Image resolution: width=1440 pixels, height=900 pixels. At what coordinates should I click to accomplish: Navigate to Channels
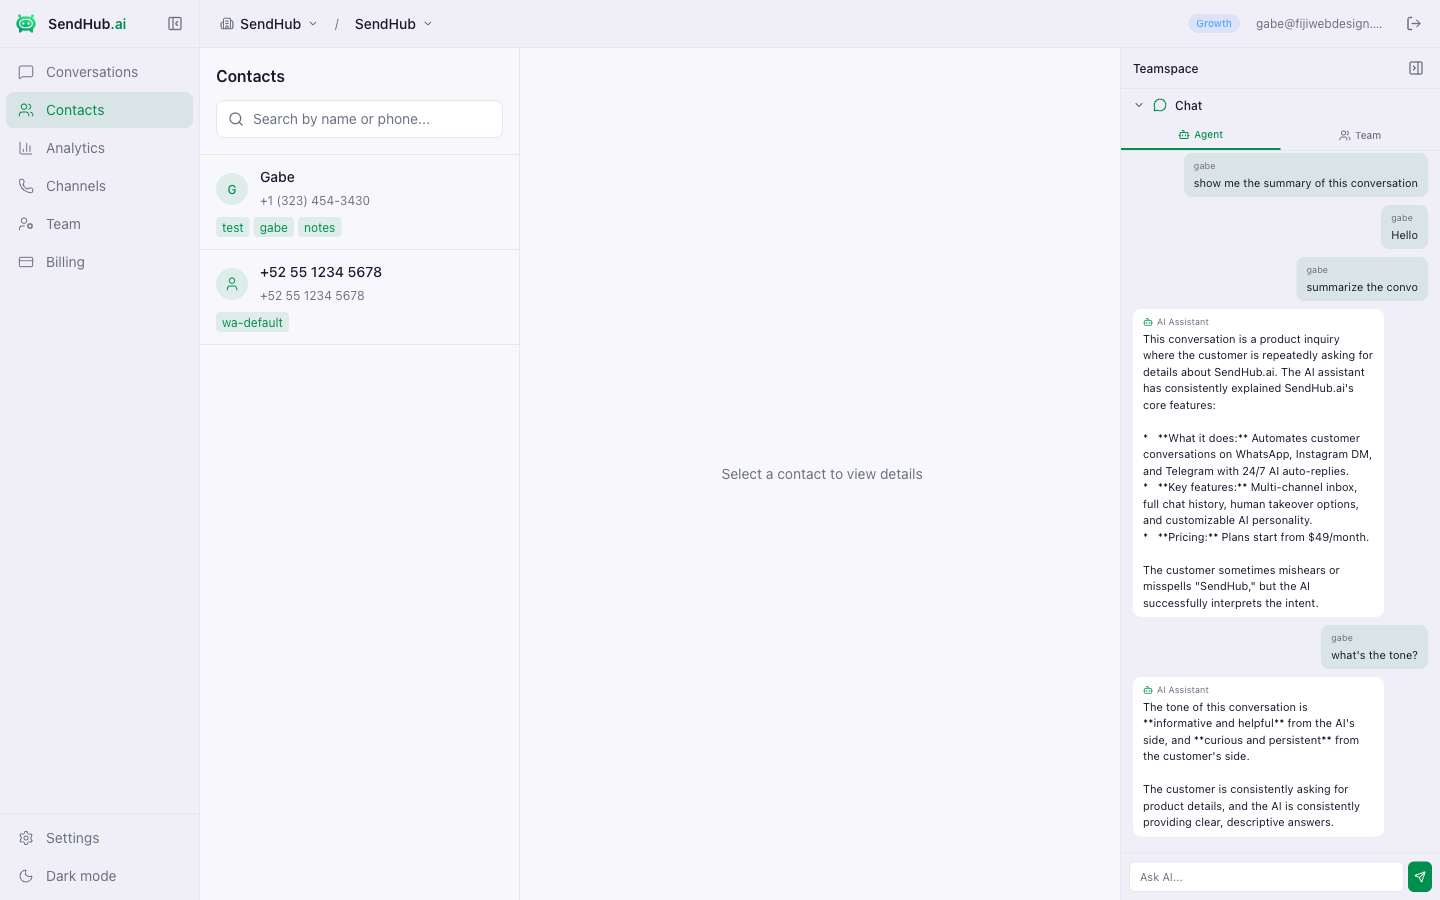pos(99,186)
